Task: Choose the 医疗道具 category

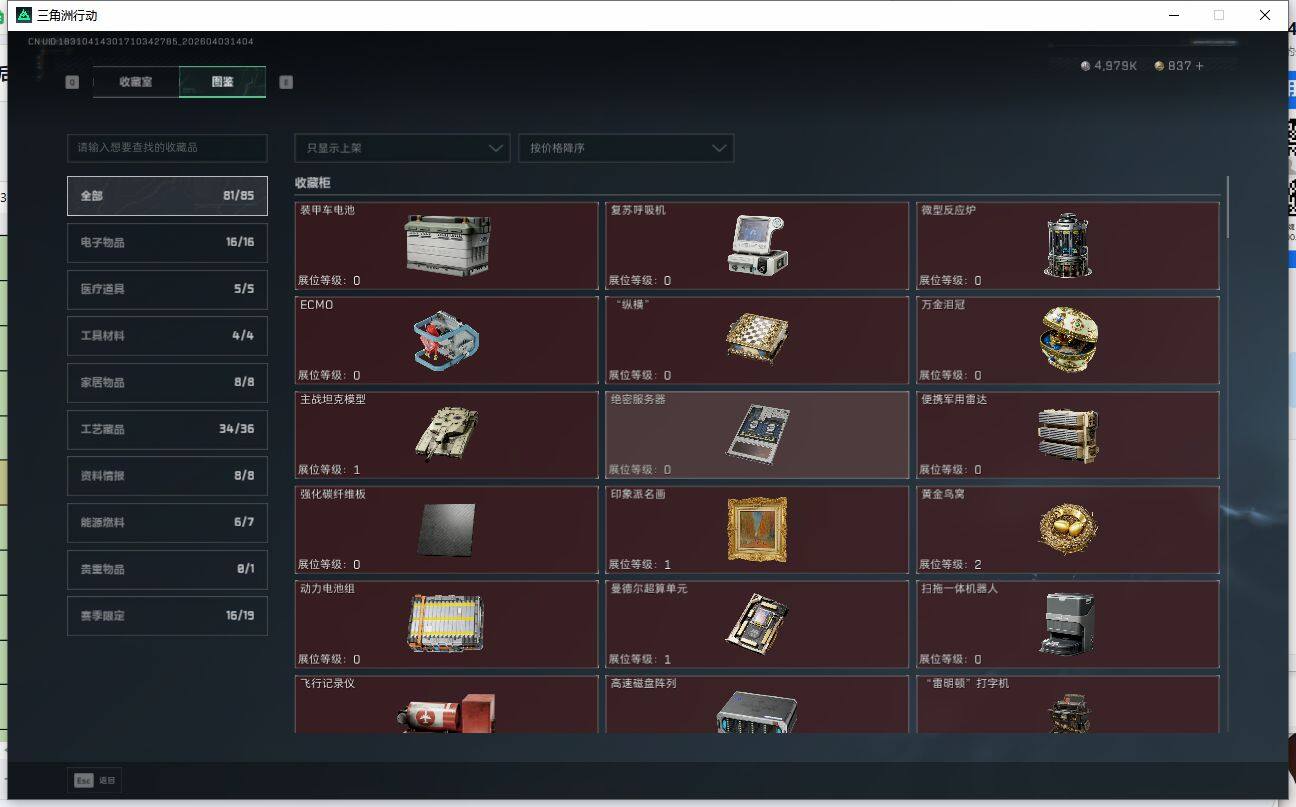Action: point(167,289)
